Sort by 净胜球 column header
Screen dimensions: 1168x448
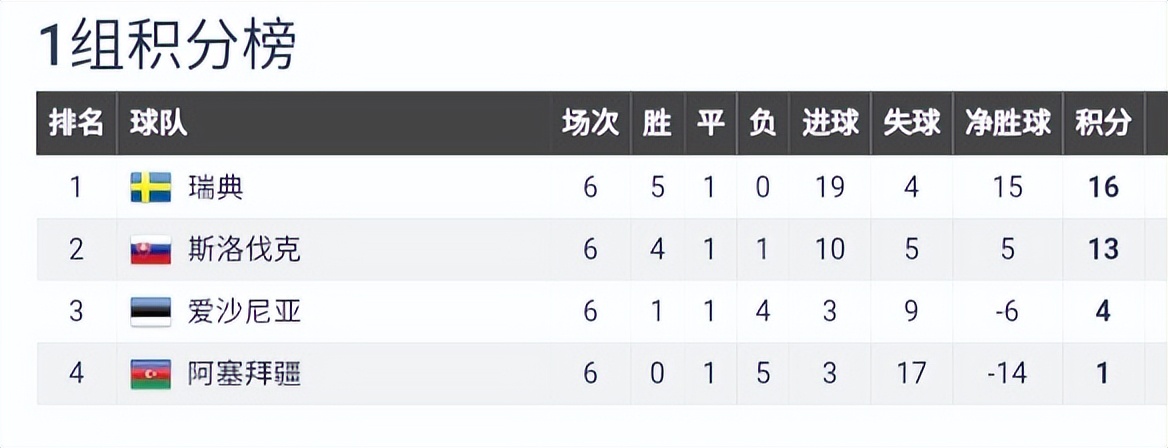click(x=1008, y=123)
